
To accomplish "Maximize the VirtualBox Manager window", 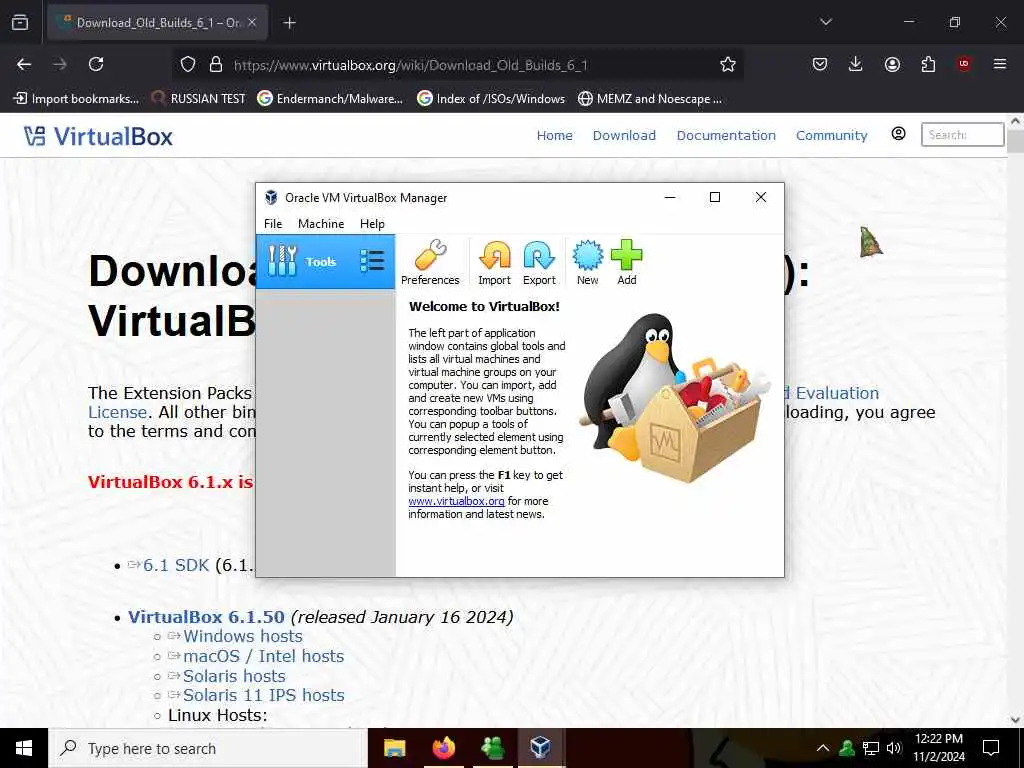I will click(x=714, y=197).
